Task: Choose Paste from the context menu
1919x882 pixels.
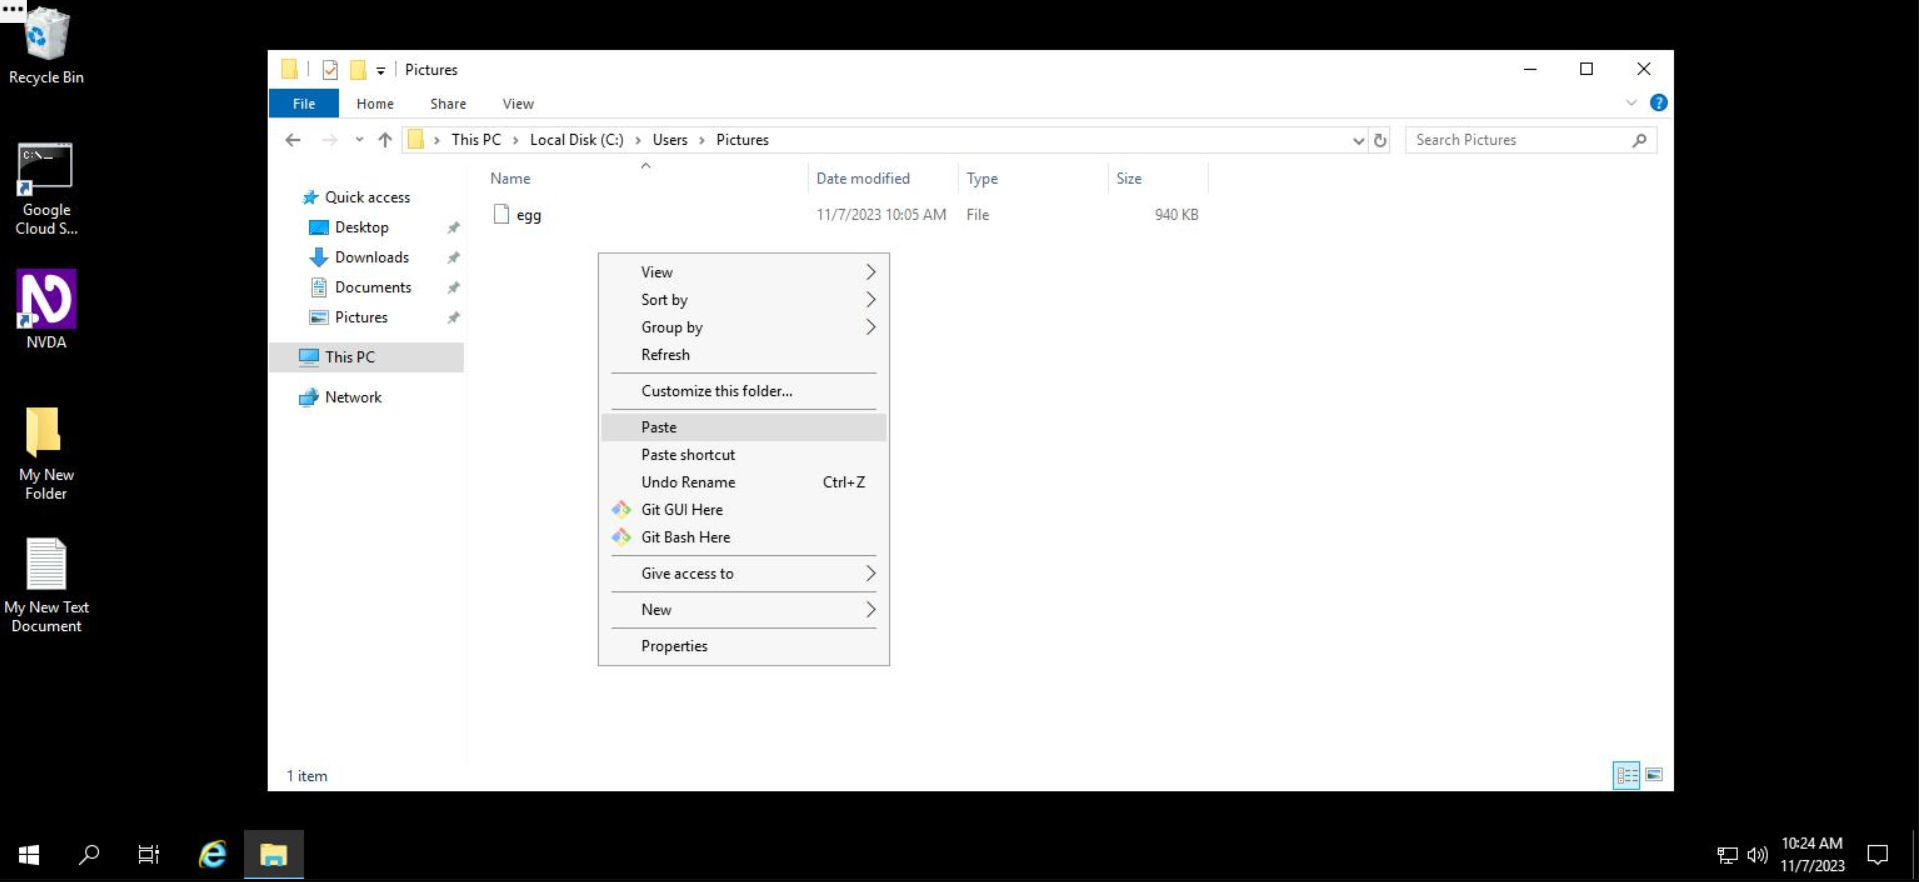Action: tap(744, 427)
